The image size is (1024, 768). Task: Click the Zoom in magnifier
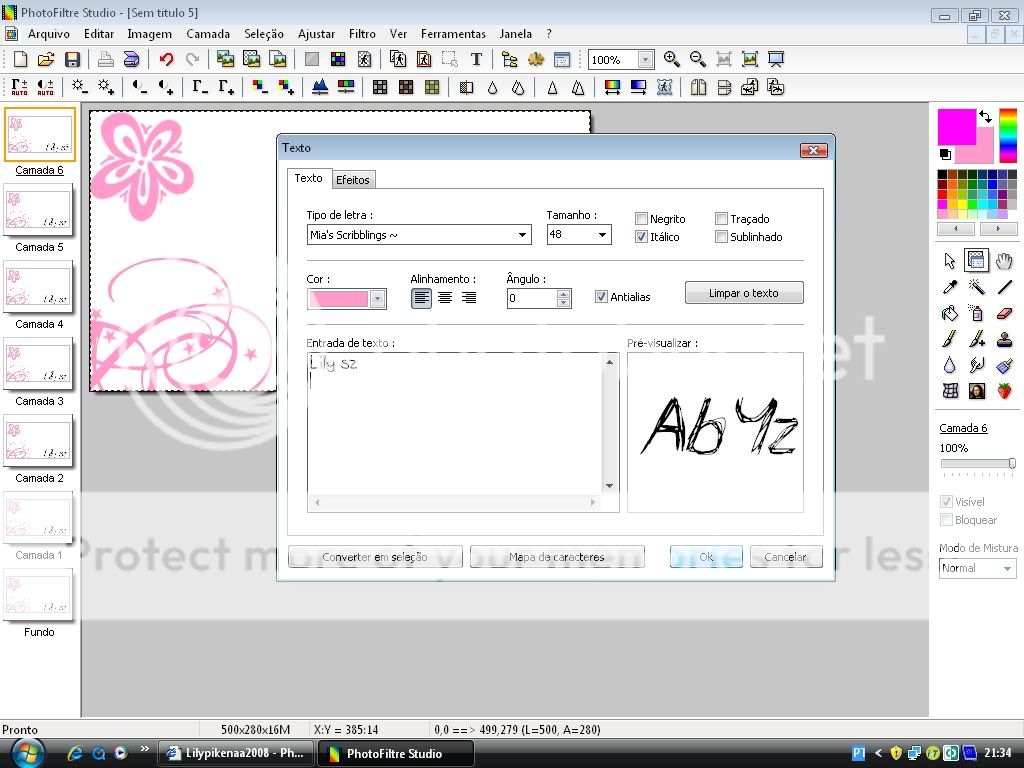(x=672, y=60)
